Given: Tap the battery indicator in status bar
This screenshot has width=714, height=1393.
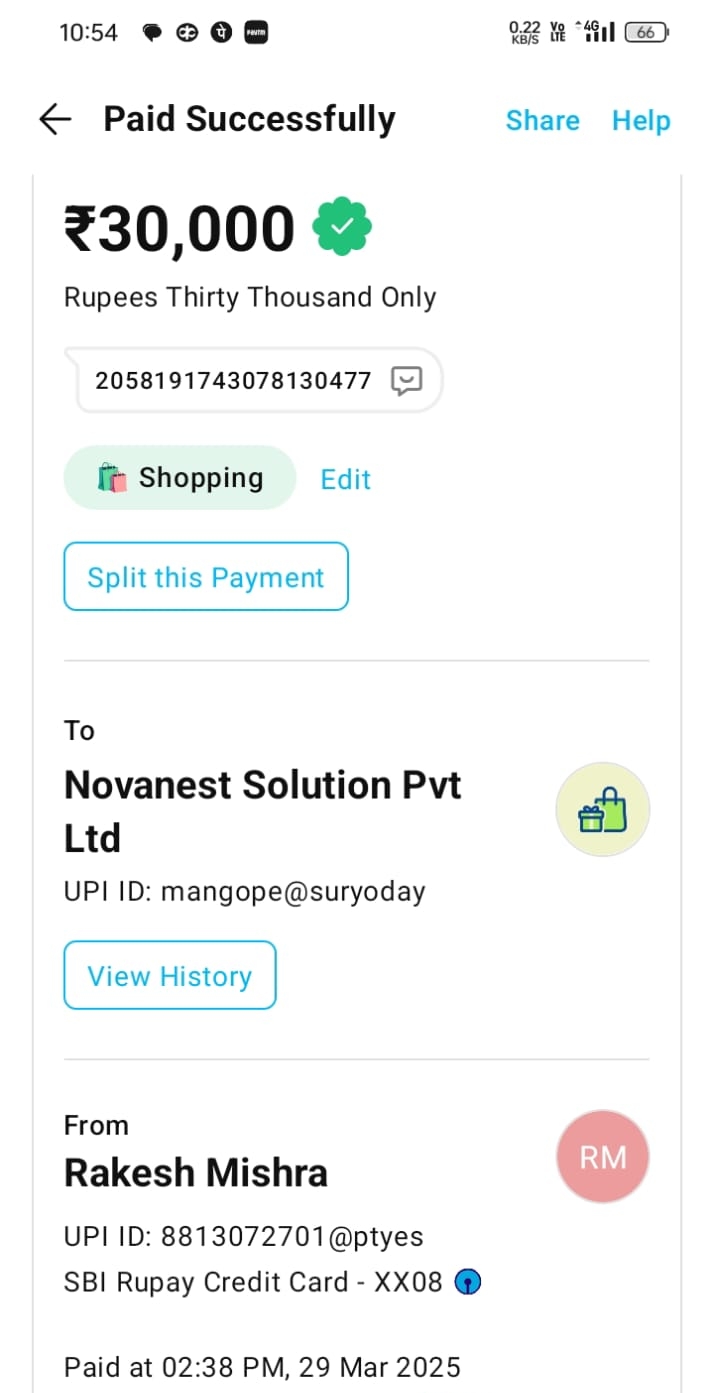Looking at the screenshot, I should (646, 32).
